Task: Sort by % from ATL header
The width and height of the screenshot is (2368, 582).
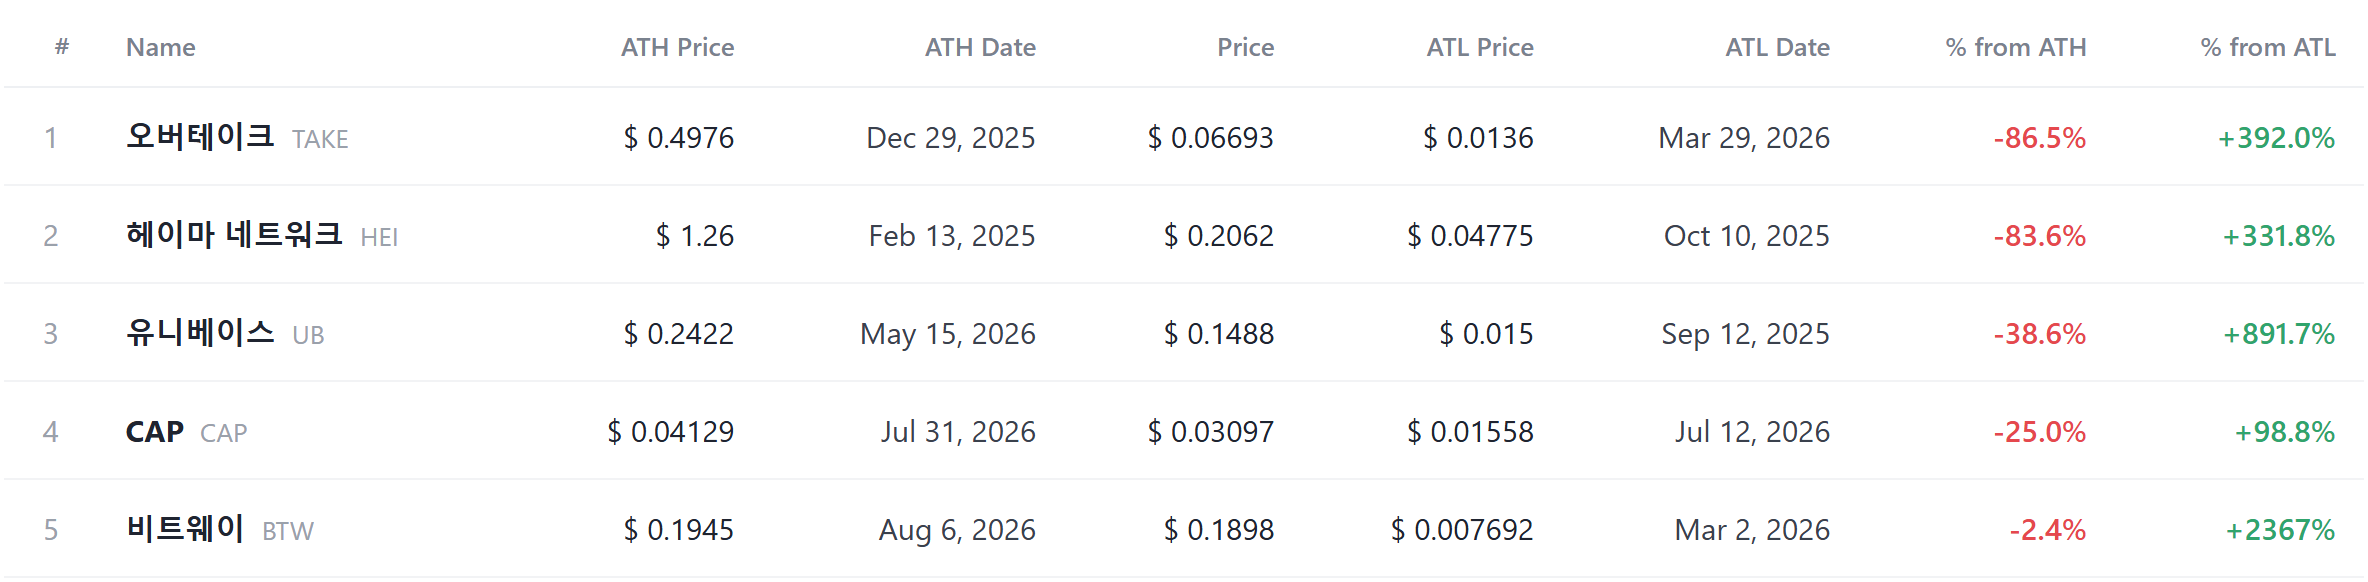Action: (2268, 47)
